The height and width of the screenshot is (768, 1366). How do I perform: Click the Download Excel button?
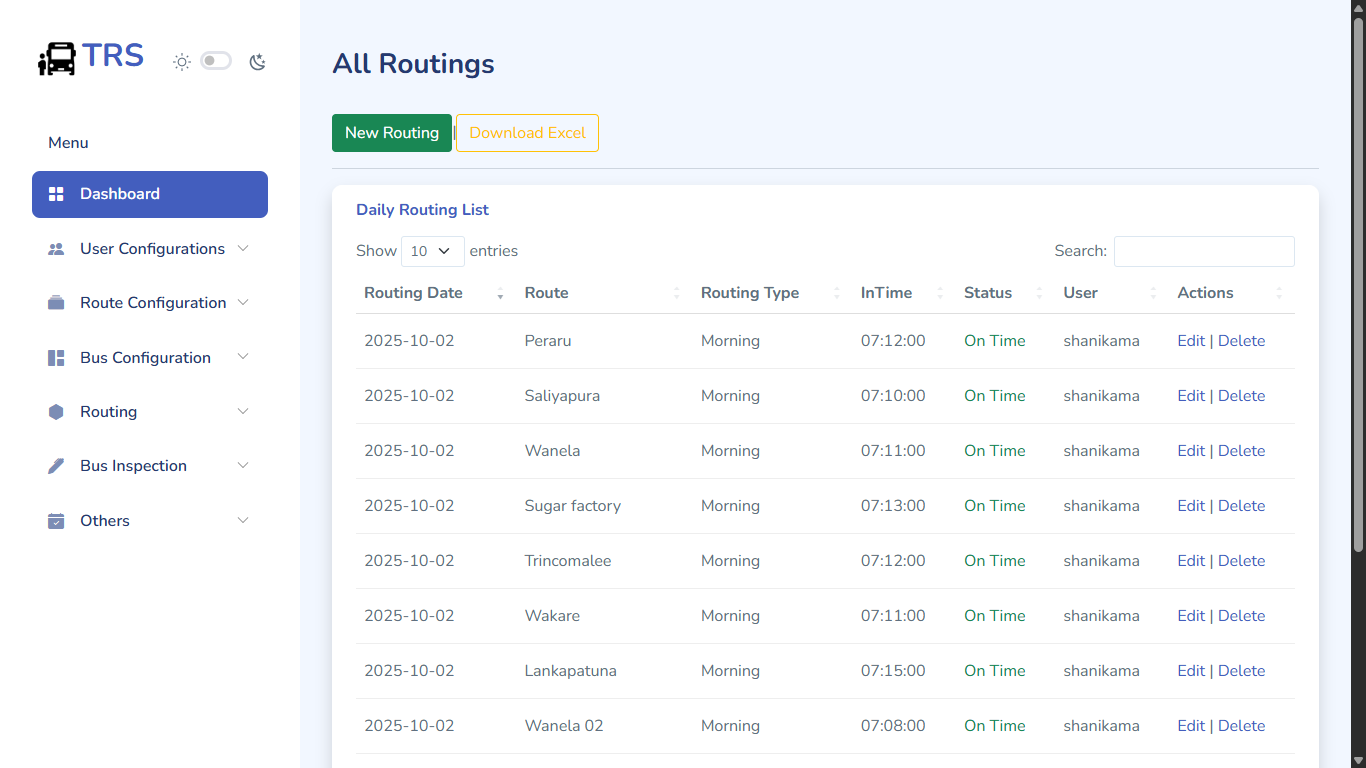(x=527, y=133)
